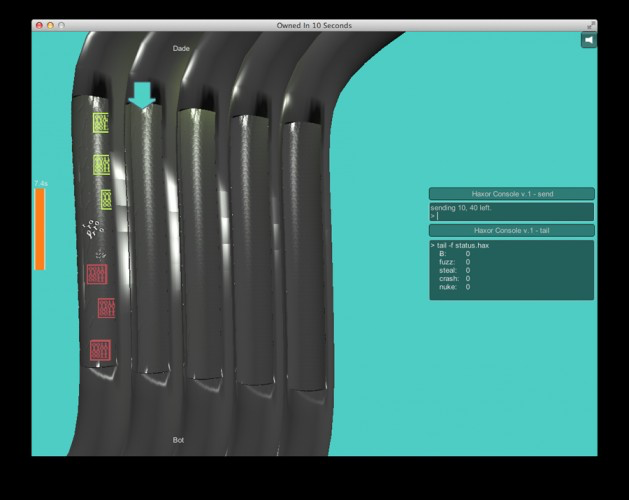Click the 'fuzz: 0' status row

(x=455, y=262)
